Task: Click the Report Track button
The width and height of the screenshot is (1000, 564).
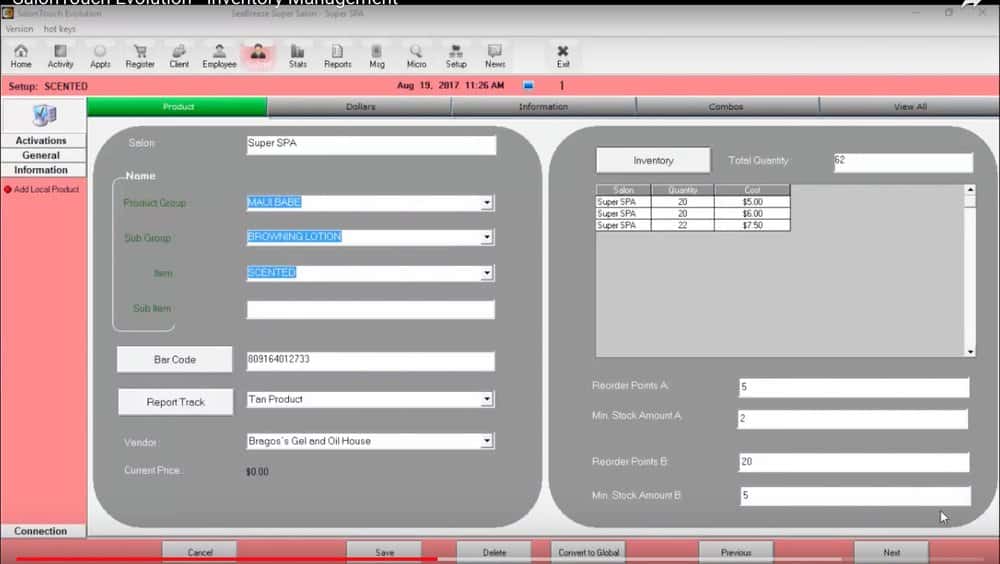Action: coord(175,402)
